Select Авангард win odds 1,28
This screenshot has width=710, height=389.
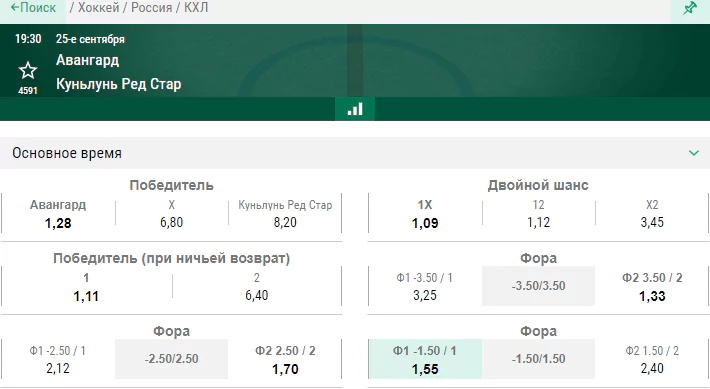click(58, 213)
